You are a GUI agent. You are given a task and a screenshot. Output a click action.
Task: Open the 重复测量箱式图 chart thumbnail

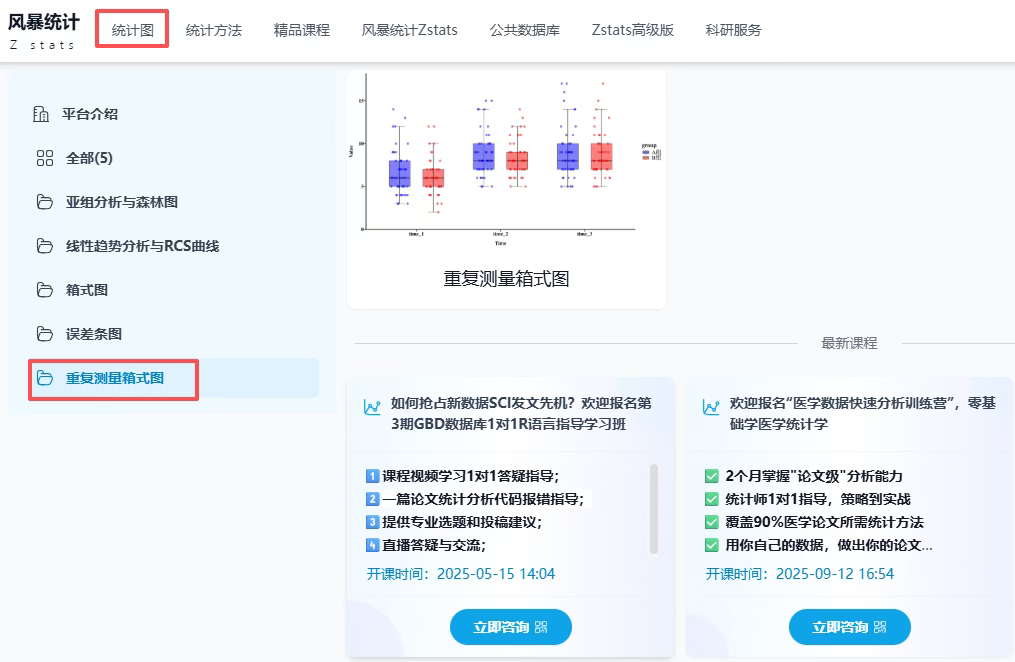click(506, 160)
